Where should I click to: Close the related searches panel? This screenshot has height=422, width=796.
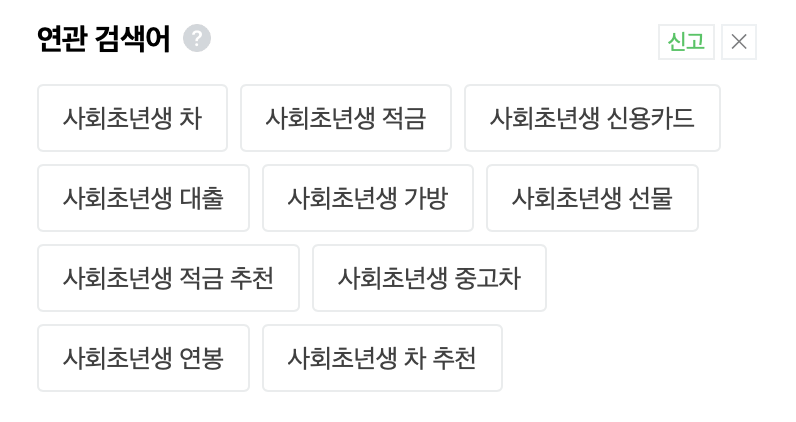click(739, 42)
